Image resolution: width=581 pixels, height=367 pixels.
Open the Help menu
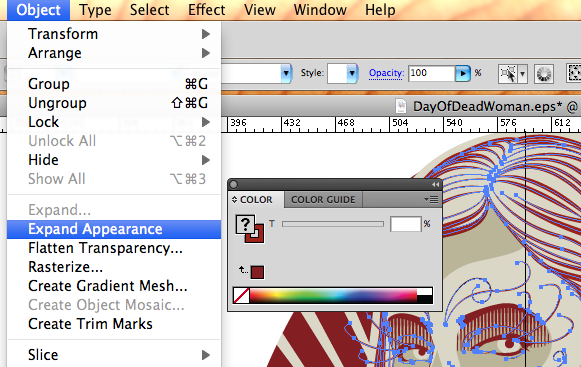(380, 10)
